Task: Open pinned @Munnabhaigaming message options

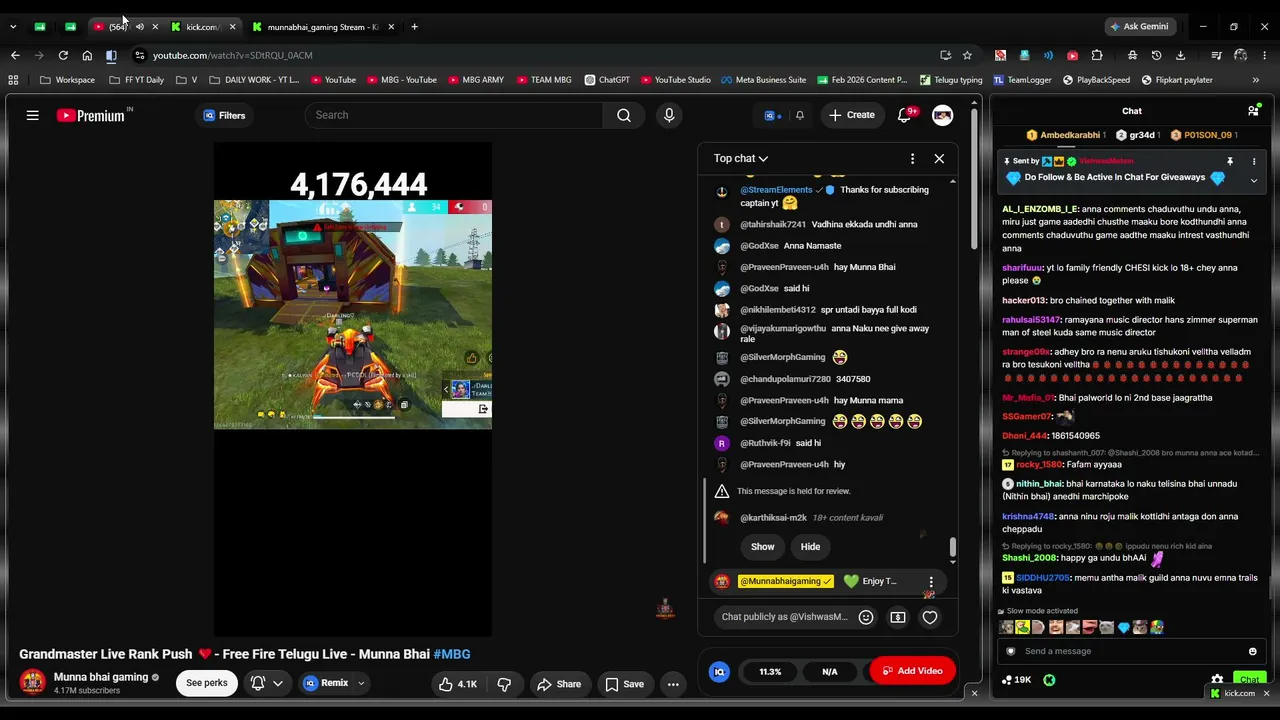Action: tap(931, 582)
